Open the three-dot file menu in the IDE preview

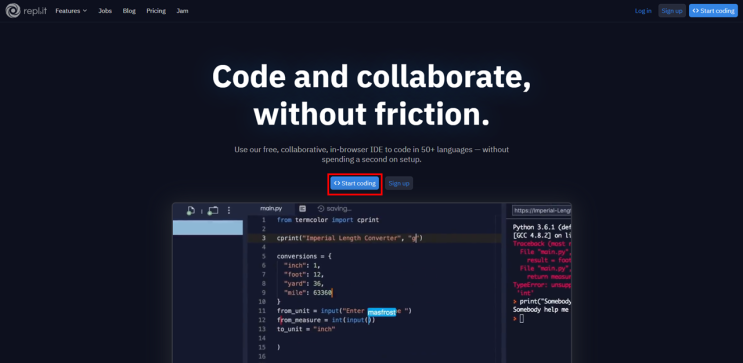point(229,210)
